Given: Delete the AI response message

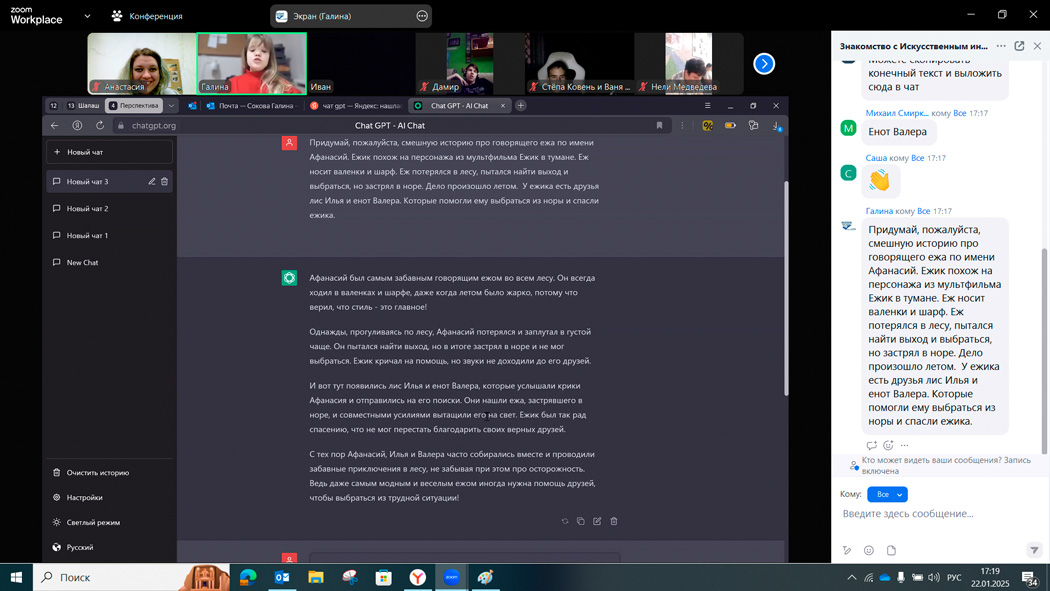Looking at the screenshot, I should click(x=613, y=521).
